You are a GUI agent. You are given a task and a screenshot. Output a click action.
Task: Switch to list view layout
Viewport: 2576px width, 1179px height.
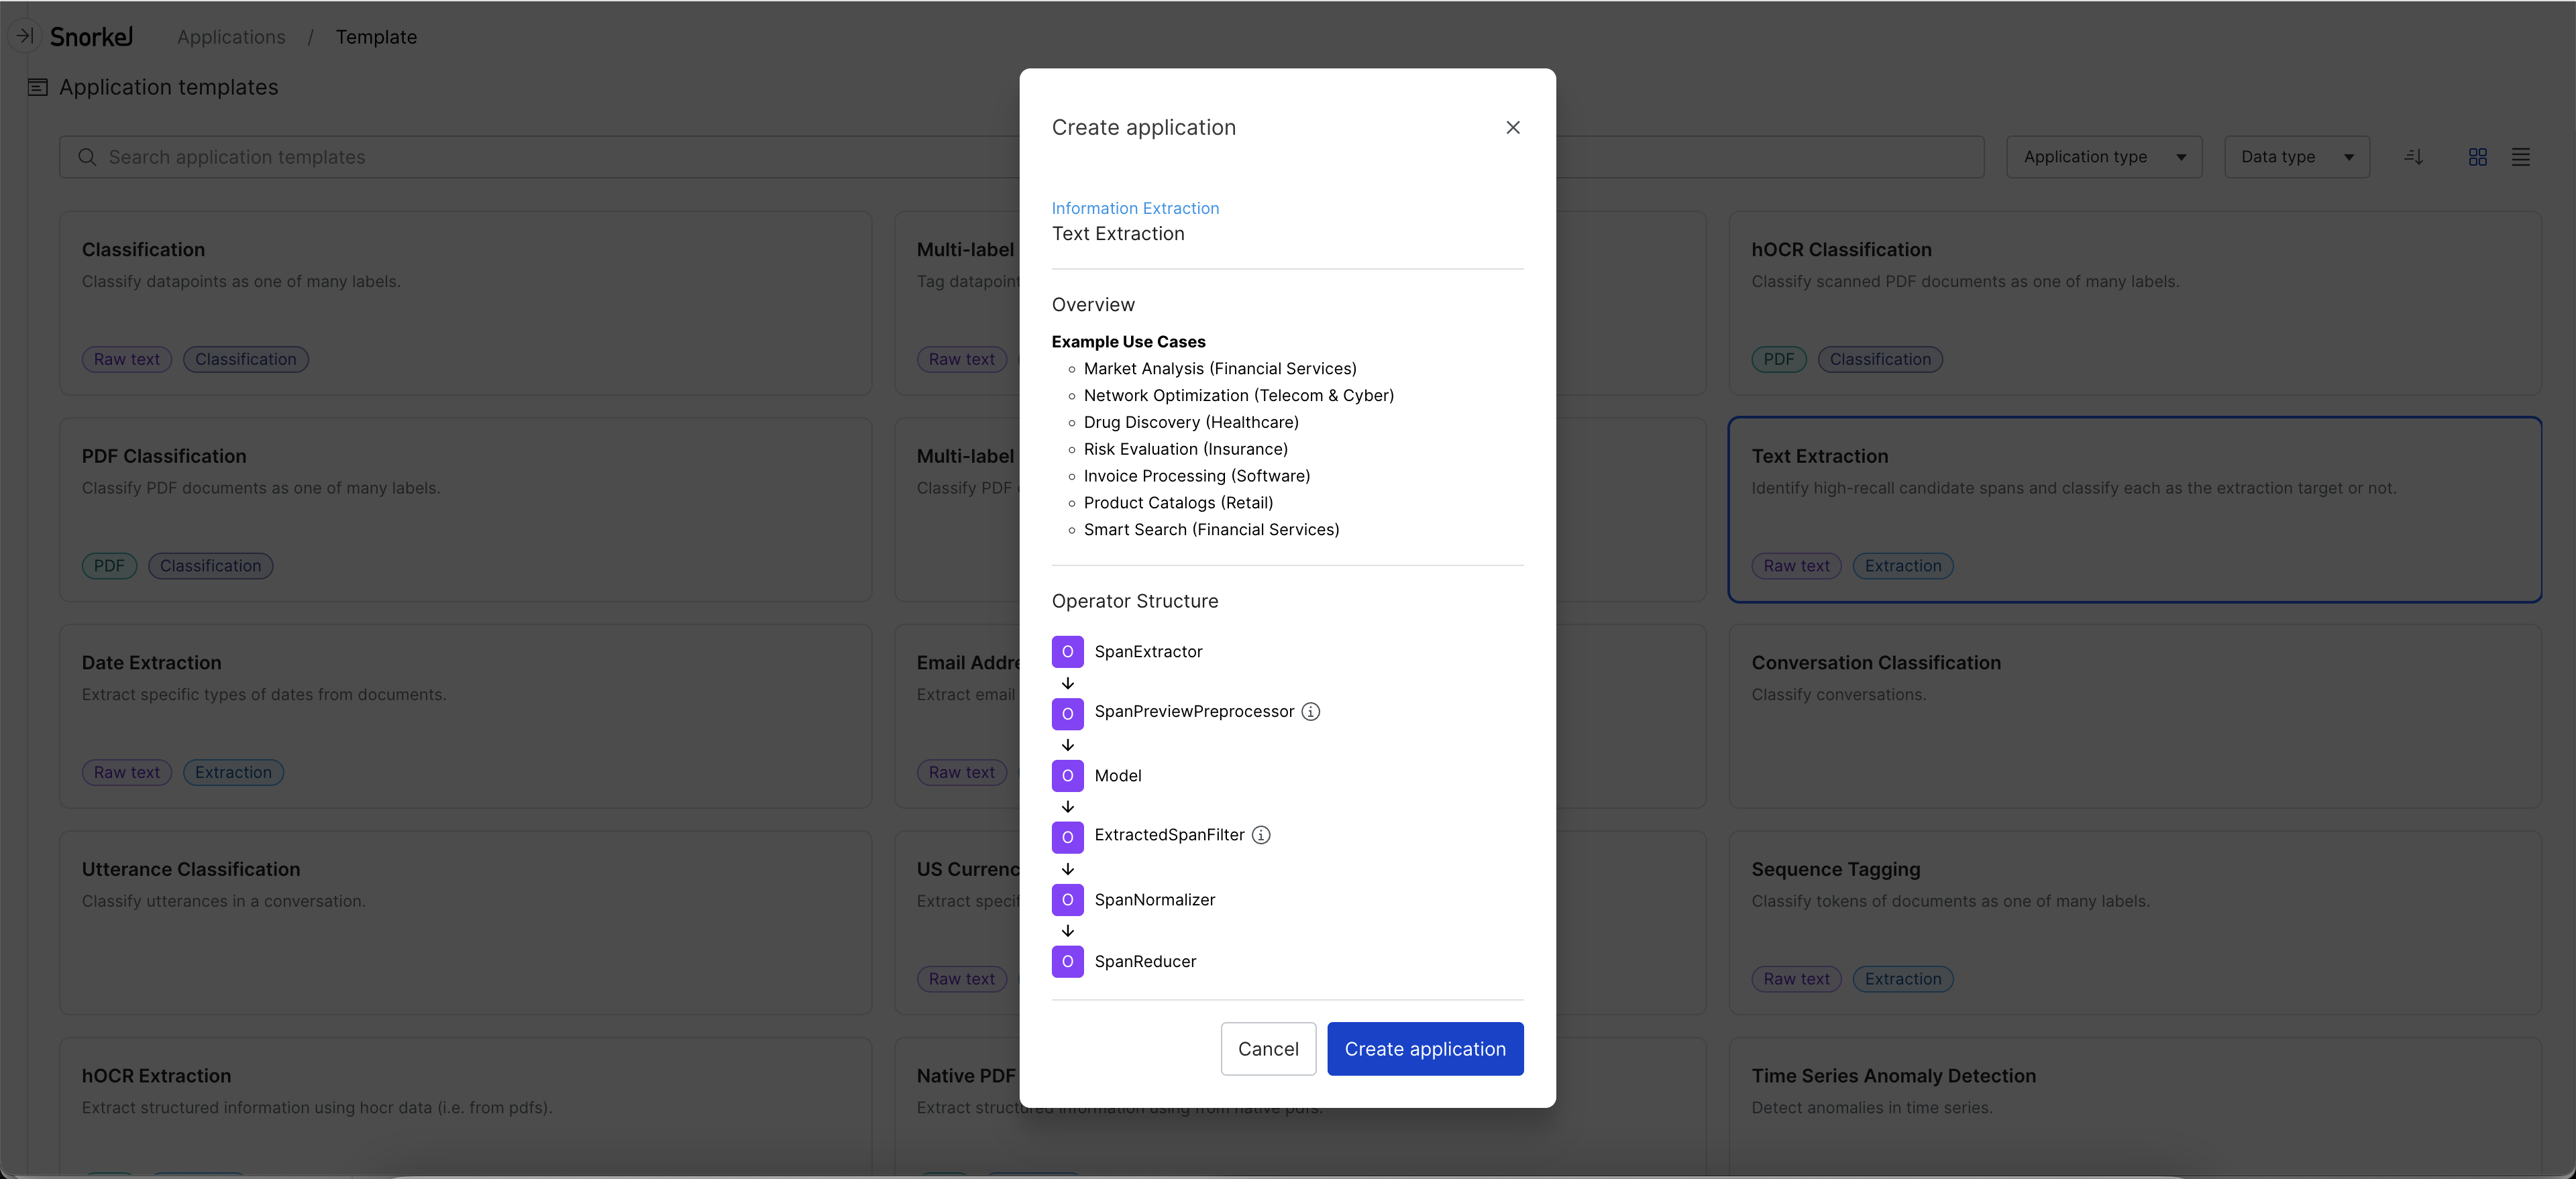[2520, 157]
